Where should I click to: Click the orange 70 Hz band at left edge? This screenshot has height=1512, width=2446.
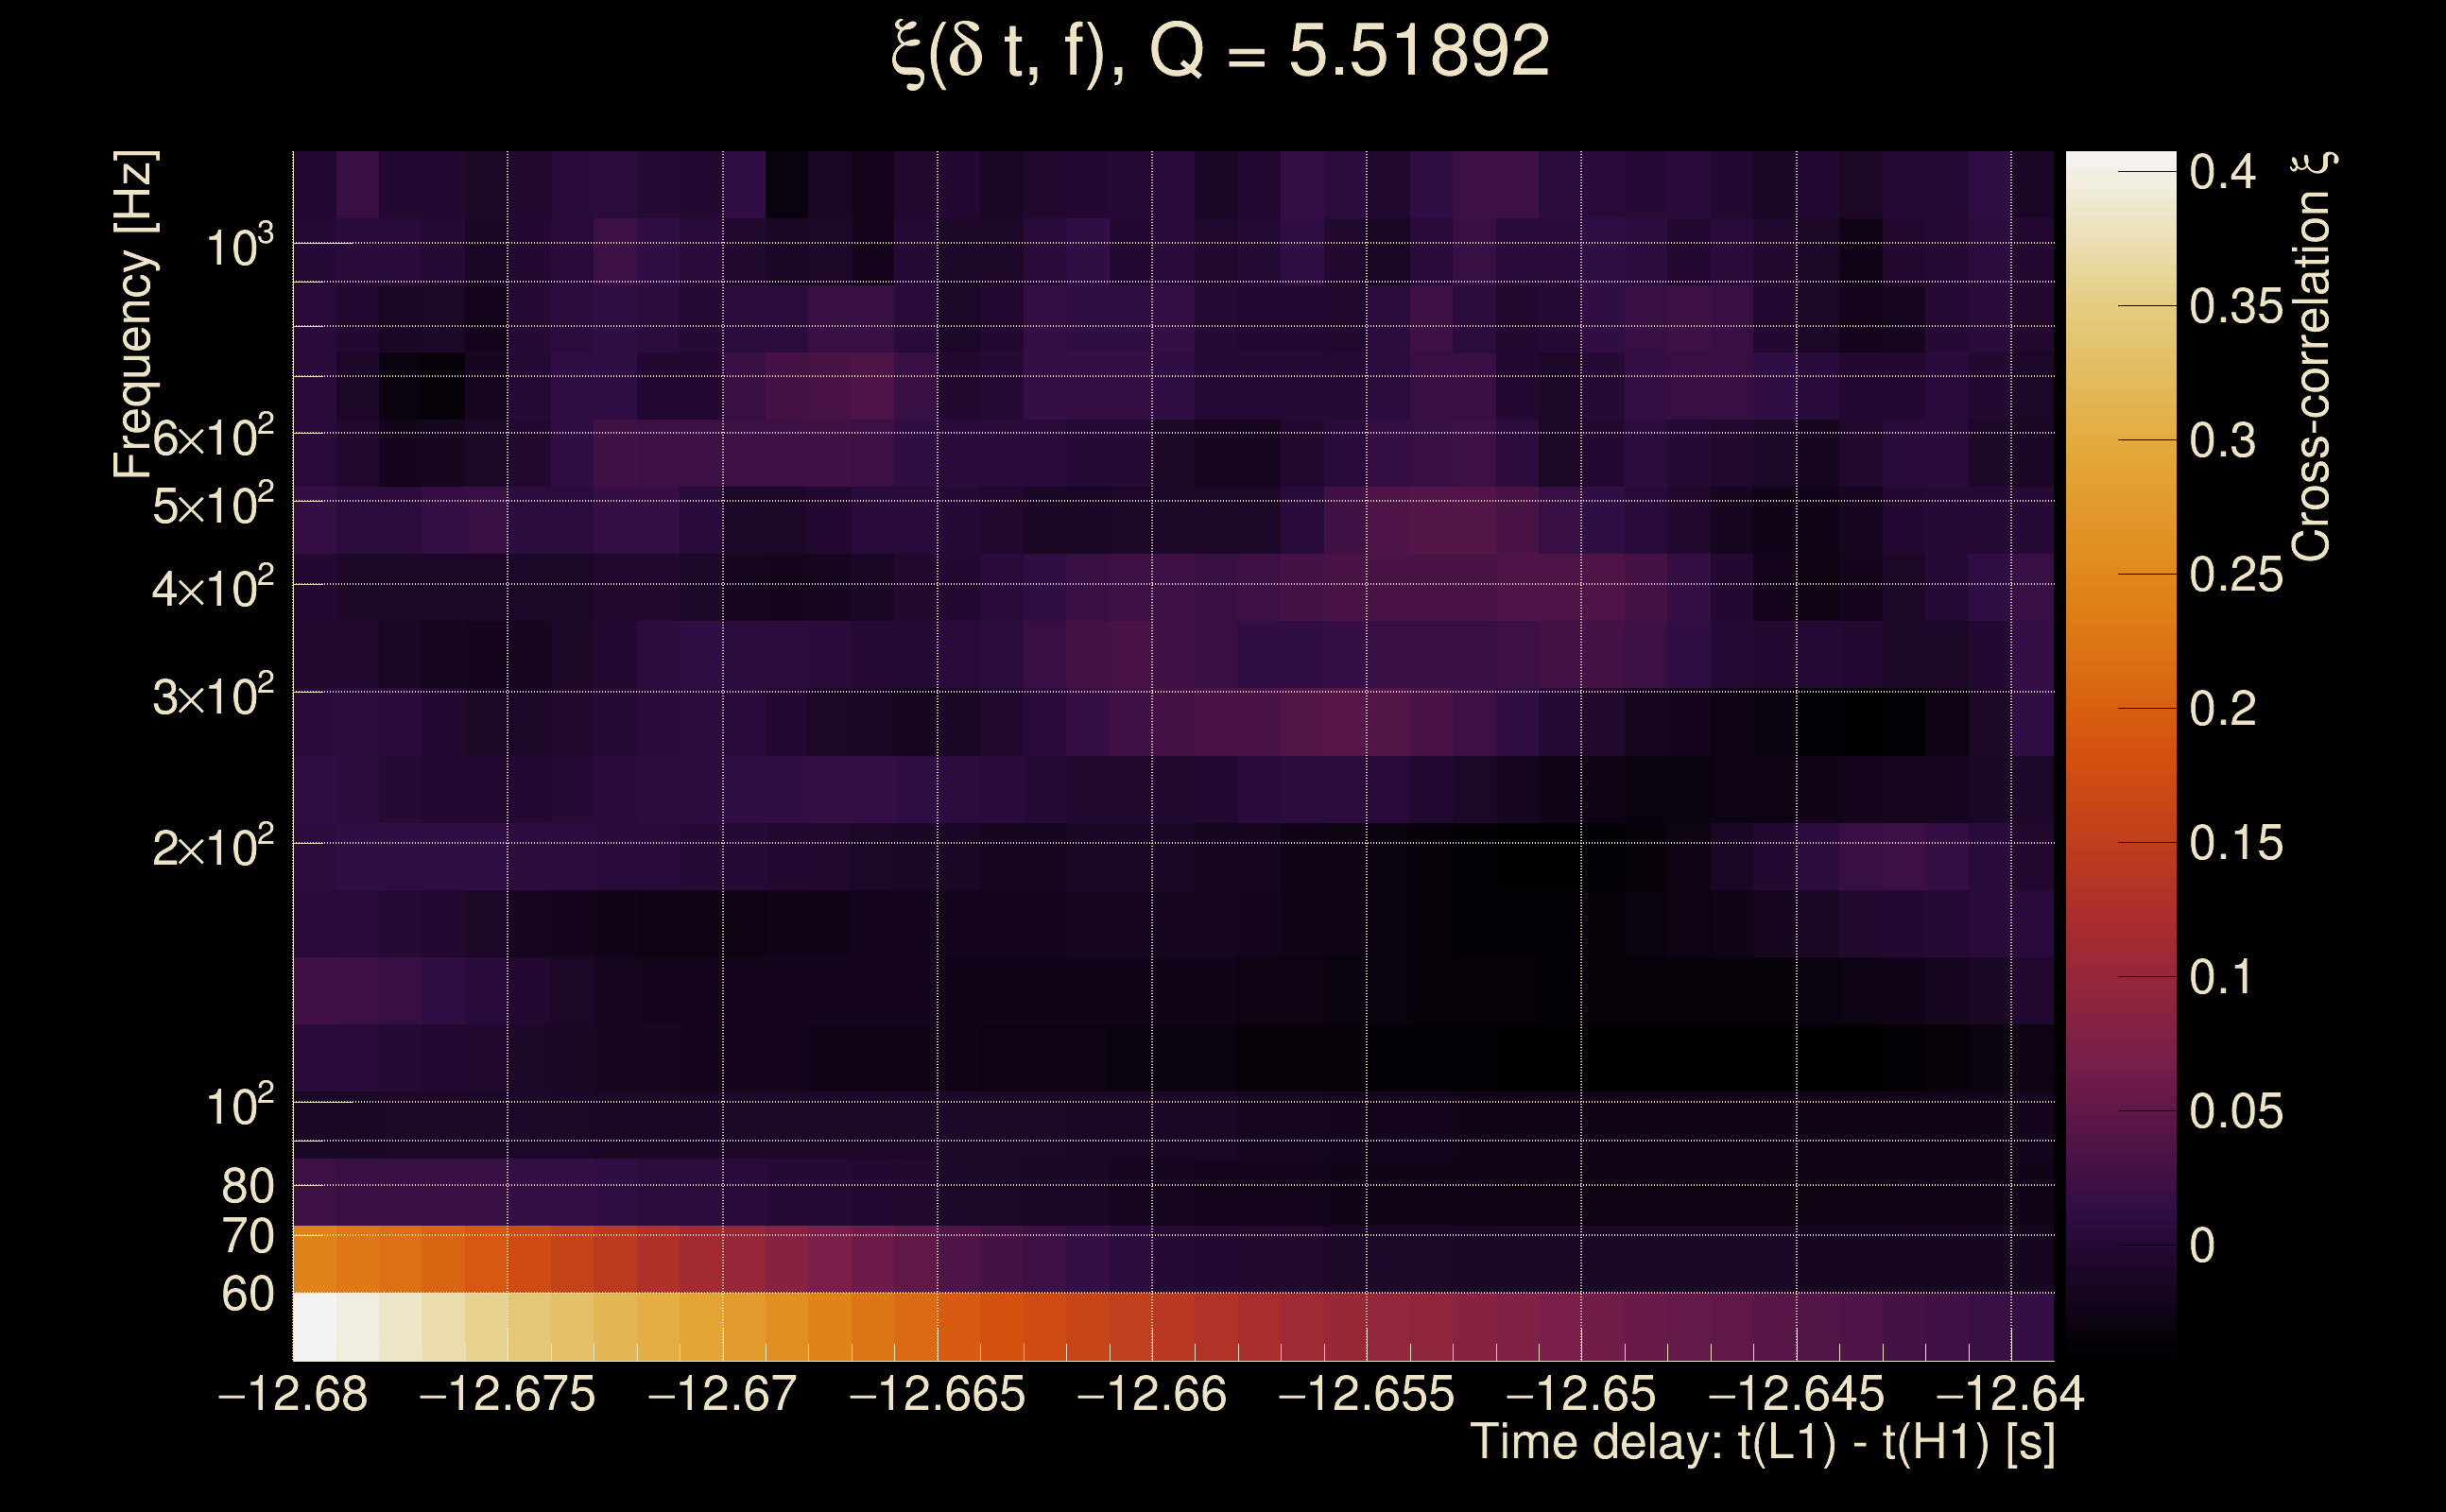click(x=314, y=1258)
